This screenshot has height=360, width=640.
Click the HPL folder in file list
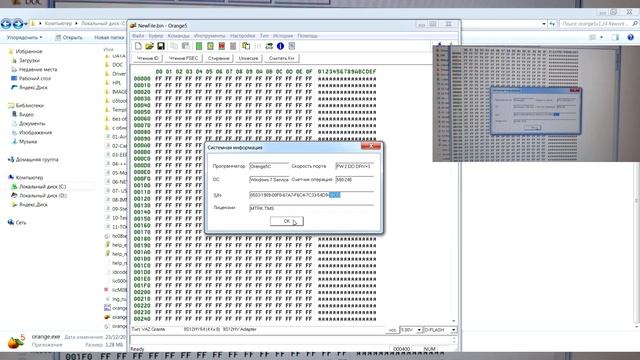(114, 82)
